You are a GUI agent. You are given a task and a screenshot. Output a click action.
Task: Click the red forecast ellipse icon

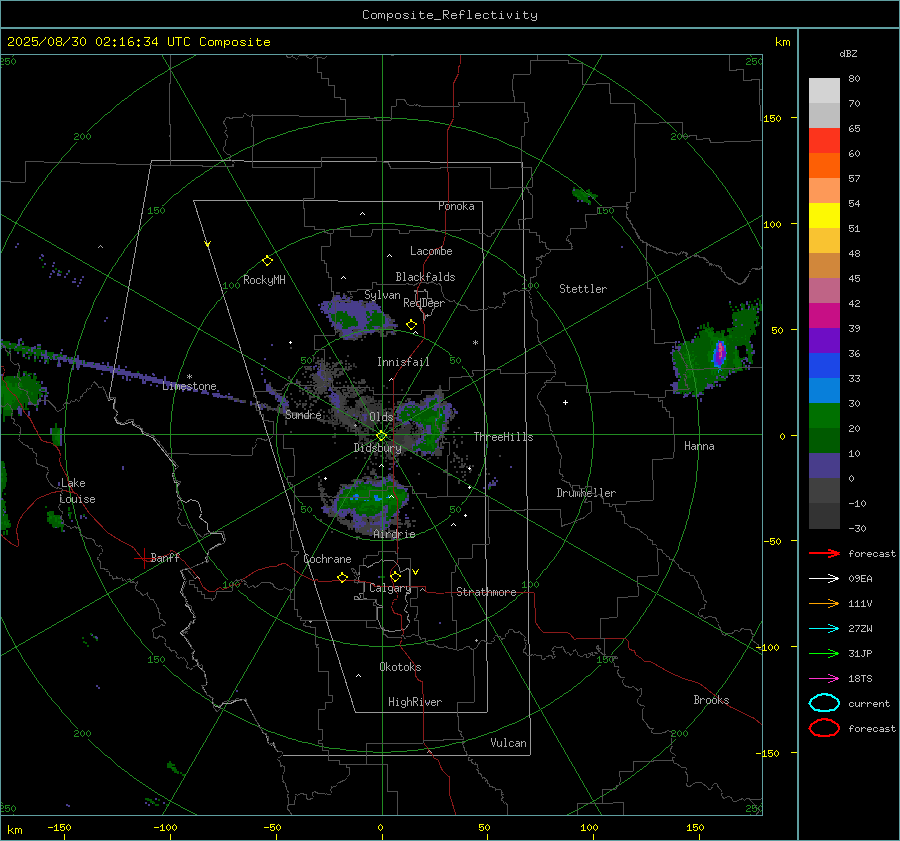coord(824,728)
